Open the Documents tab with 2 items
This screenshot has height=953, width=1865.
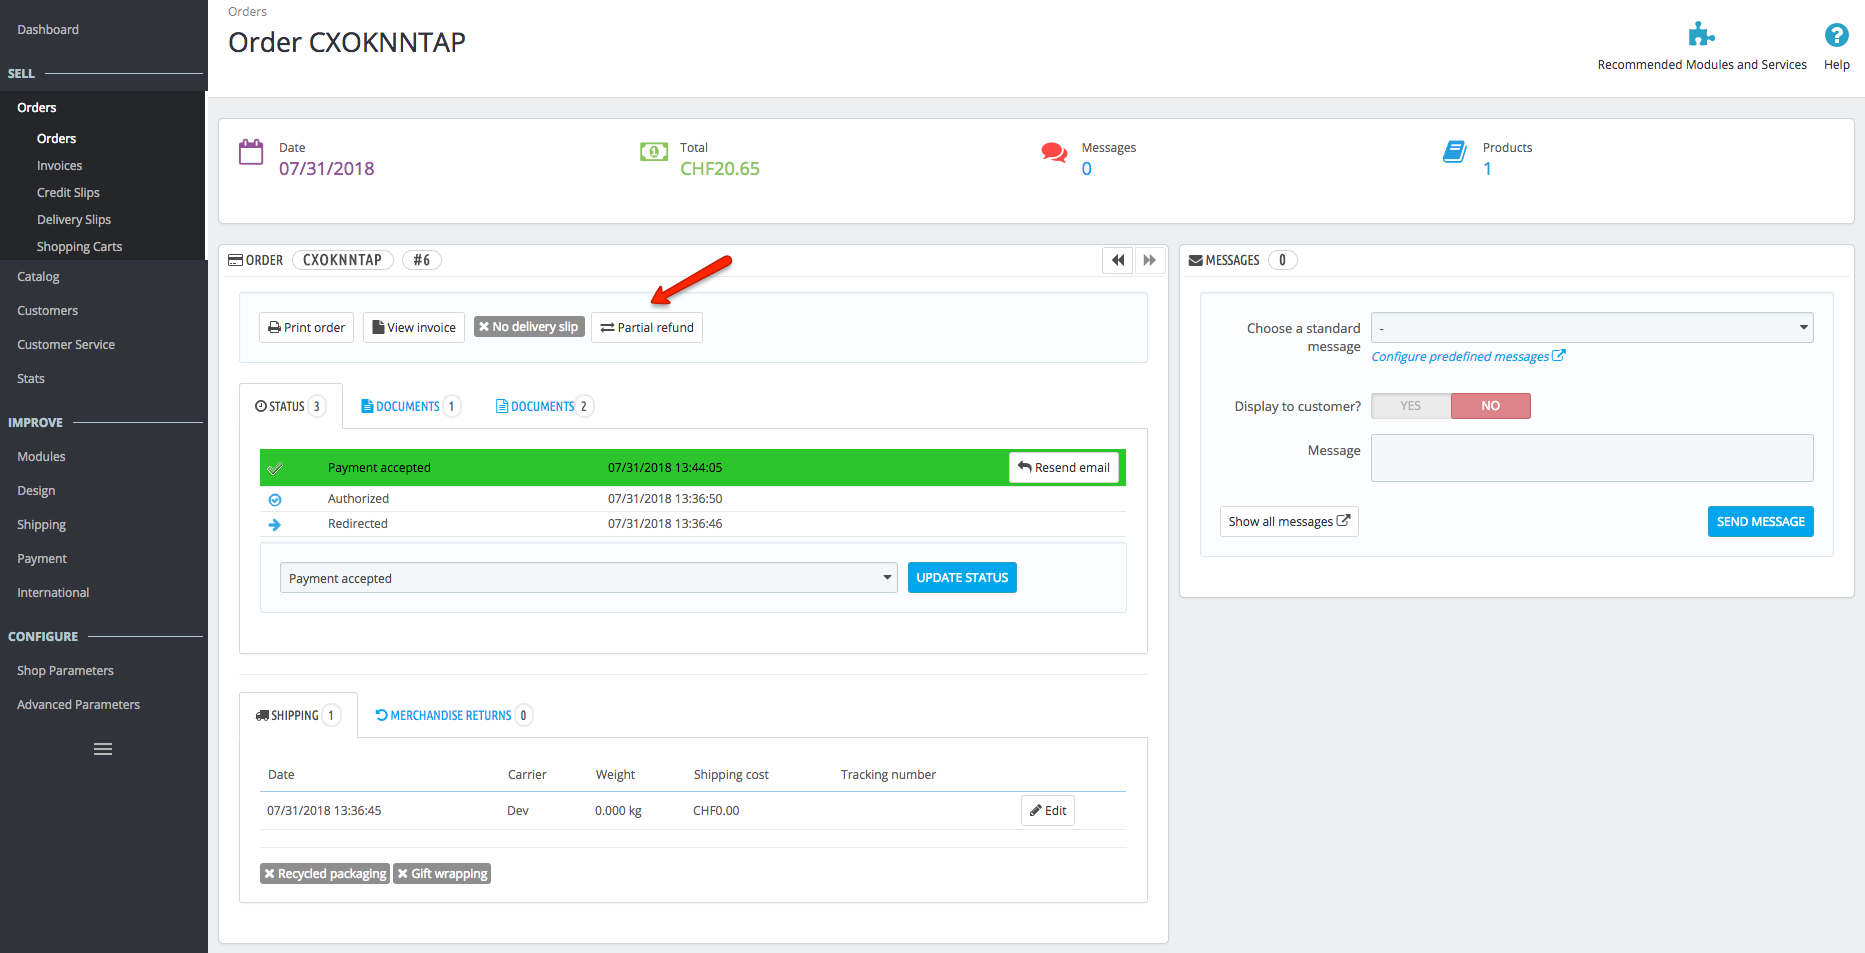click(542, 405)
